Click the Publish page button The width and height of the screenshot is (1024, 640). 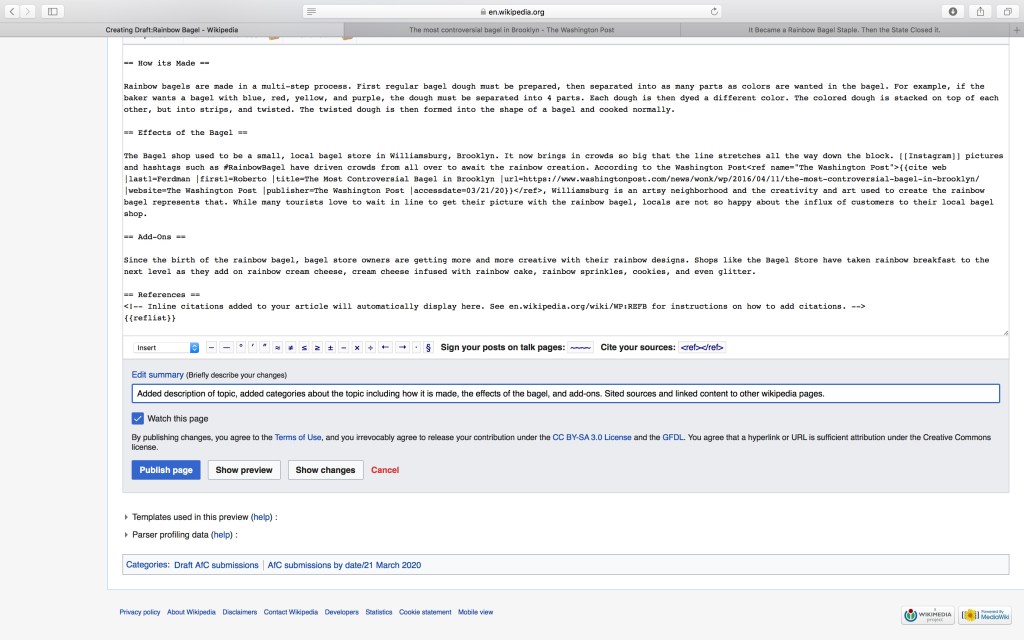pos(166,470)
